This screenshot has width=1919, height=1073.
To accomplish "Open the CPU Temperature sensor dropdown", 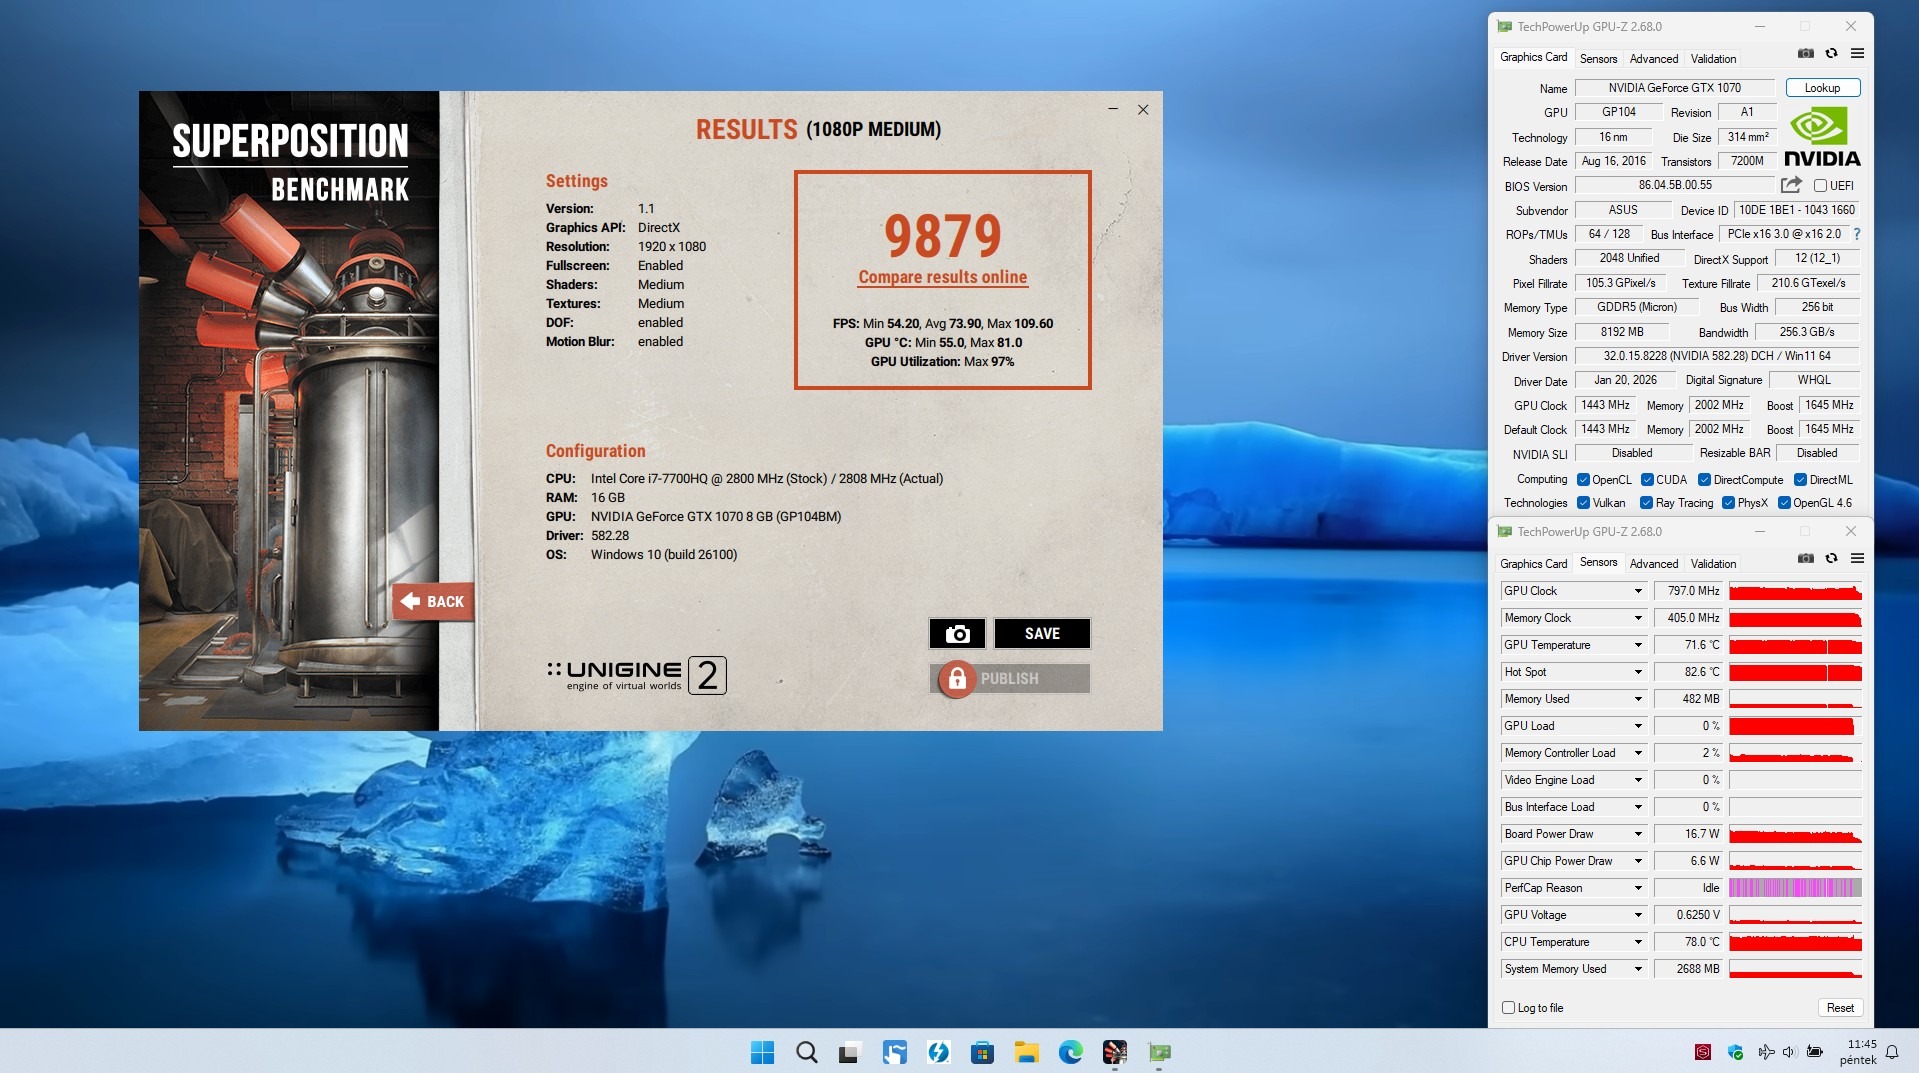I will 1638,942.
